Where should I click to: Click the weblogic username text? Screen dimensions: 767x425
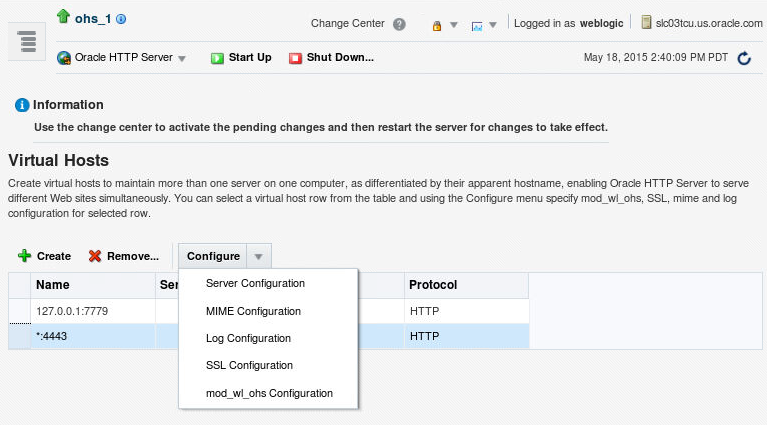[601, 23]
